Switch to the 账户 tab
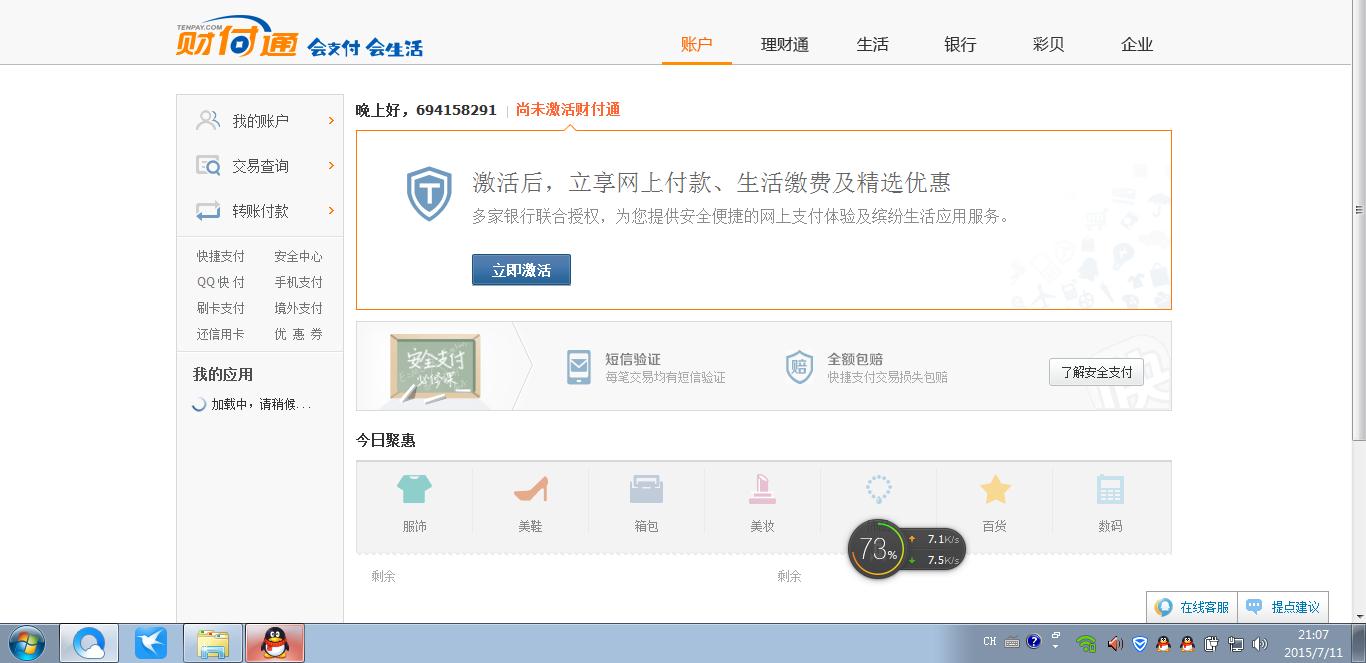The image size is (1366, 663). [x=696, y=44]
